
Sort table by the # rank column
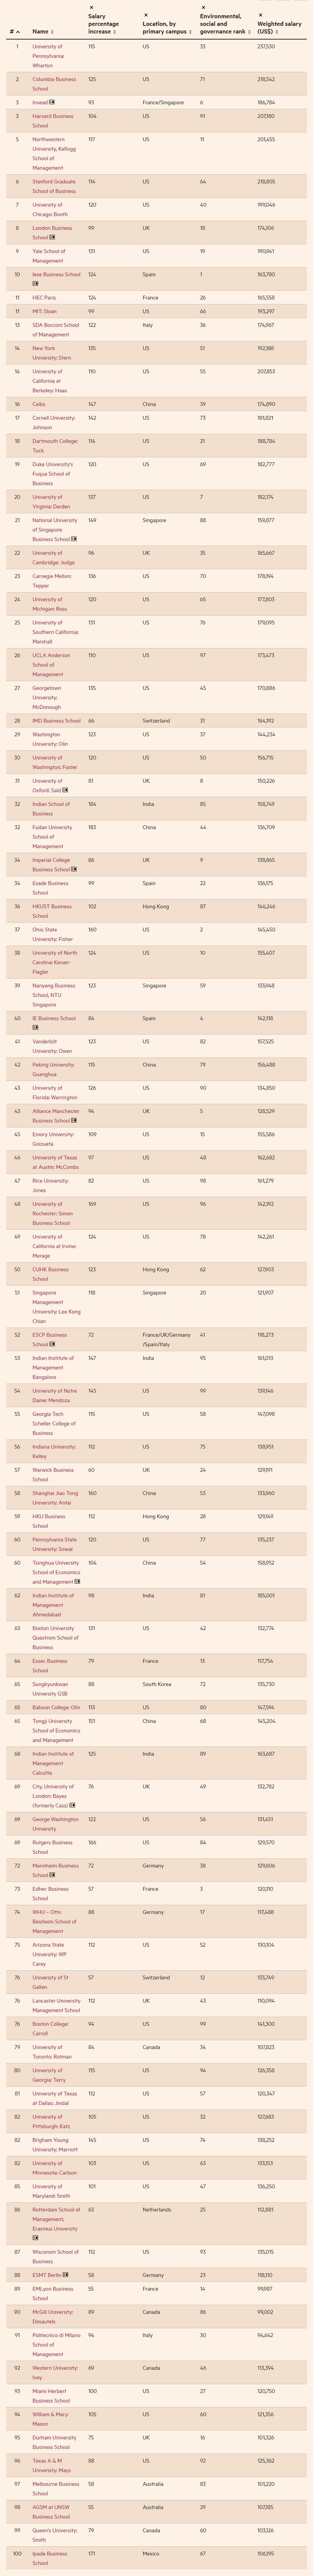coord(18,32)
